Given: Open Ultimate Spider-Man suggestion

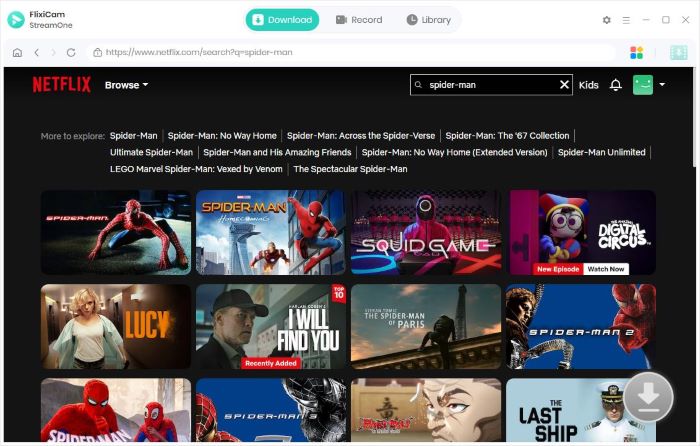Looking at the screenshot, I should click(151, 152).
